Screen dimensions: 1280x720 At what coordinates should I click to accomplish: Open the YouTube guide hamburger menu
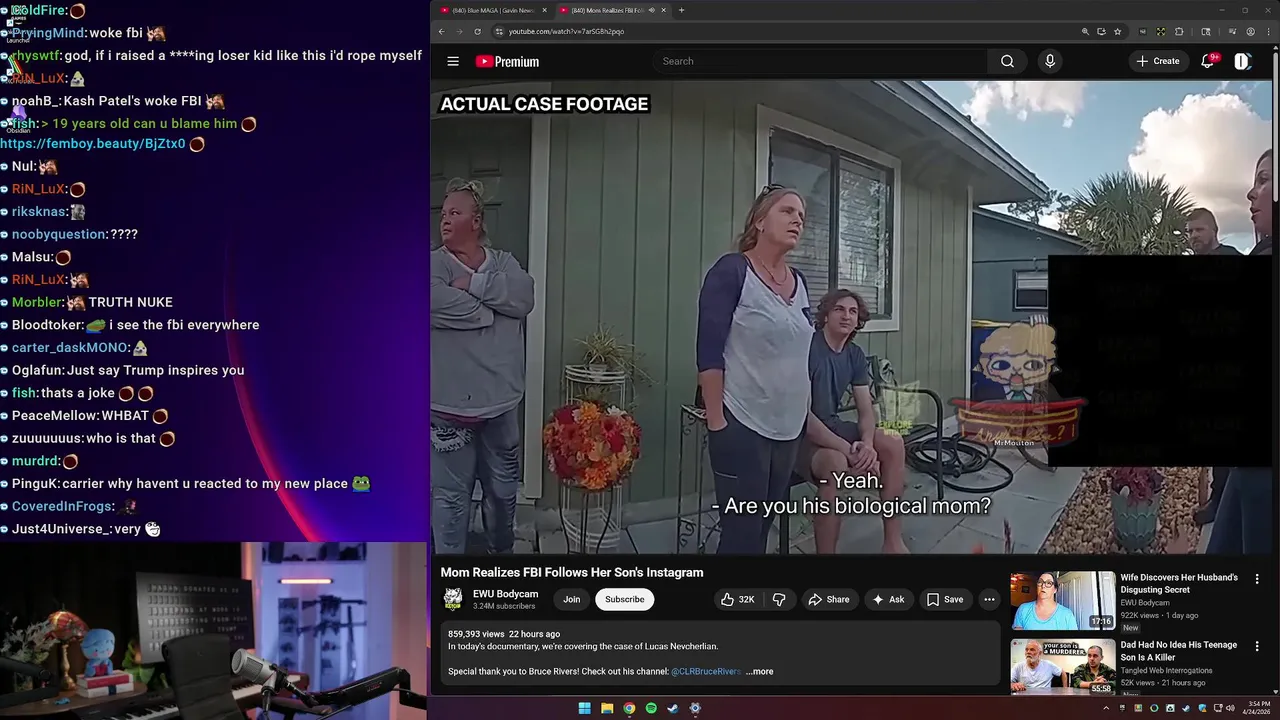click(x=453, y=61)
